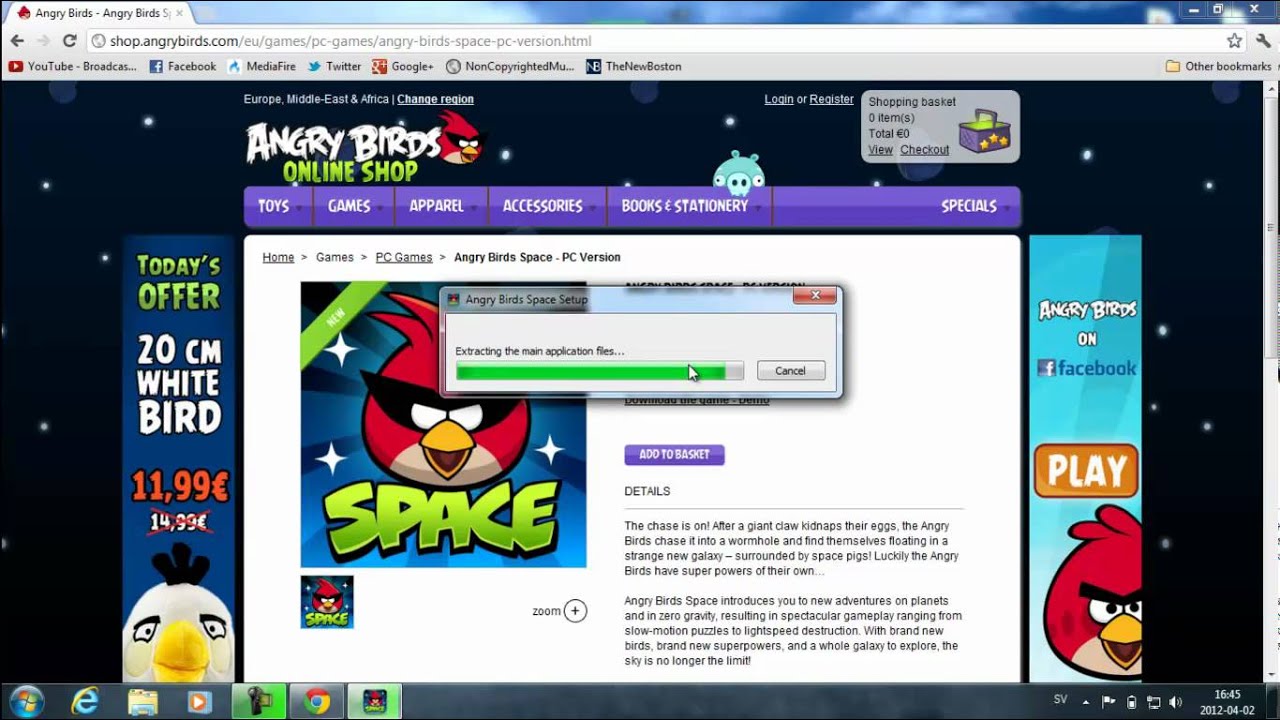The image size is (1280, 720).
Task: Switch to the screen recorder taskbar app
Action: 258,701
